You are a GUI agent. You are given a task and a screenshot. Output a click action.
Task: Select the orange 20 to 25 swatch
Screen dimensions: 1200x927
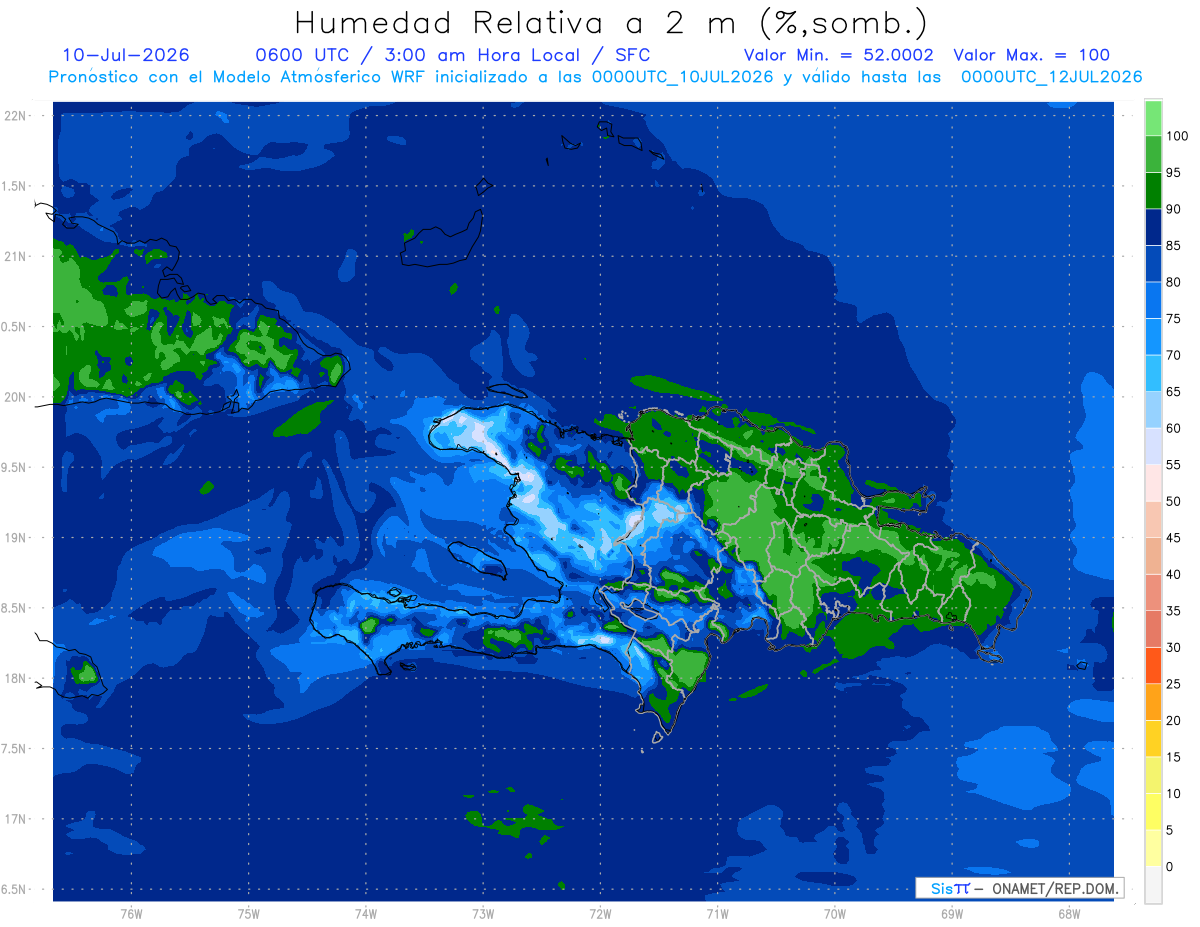click(x=1153, y=702)
